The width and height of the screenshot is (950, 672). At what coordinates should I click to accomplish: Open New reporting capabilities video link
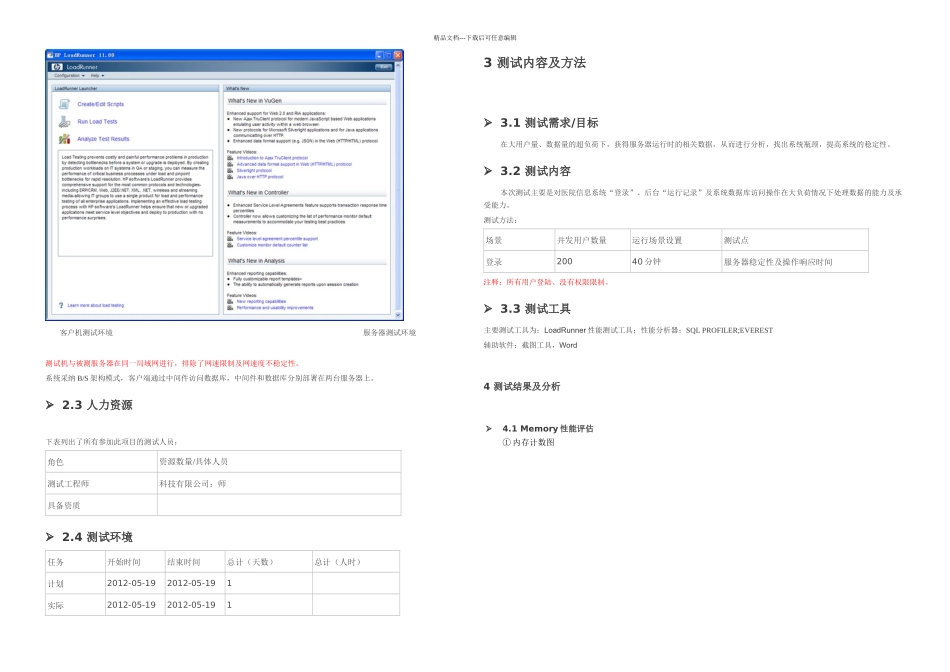click(261, 301)
